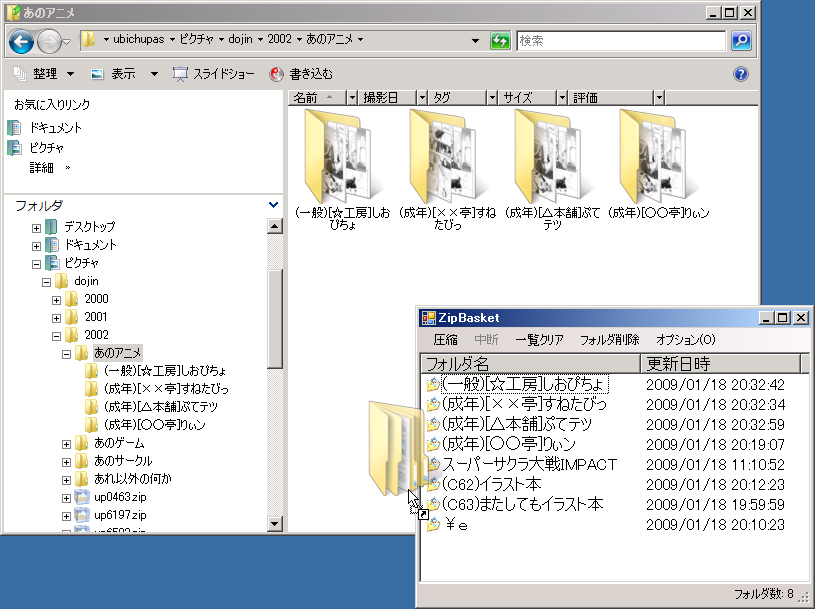Collapse the フォルダ pane chevron

click(x=273, y=205)
